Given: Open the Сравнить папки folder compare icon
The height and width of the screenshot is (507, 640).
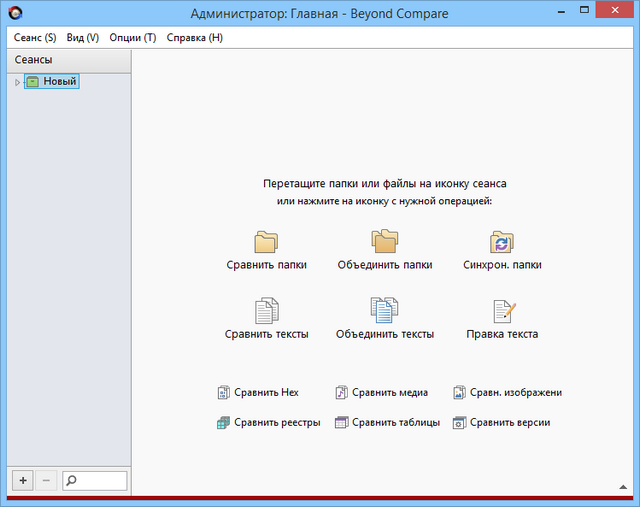Looking at the screenshot, I should click(x=266, y=242).
